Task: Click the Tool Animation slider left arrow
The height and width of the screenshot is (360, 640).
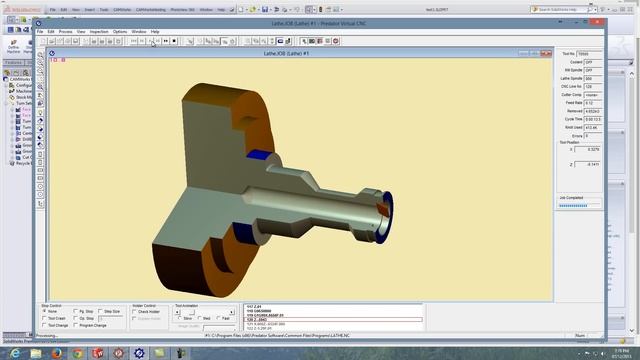Action: click(x=178, y=312)
